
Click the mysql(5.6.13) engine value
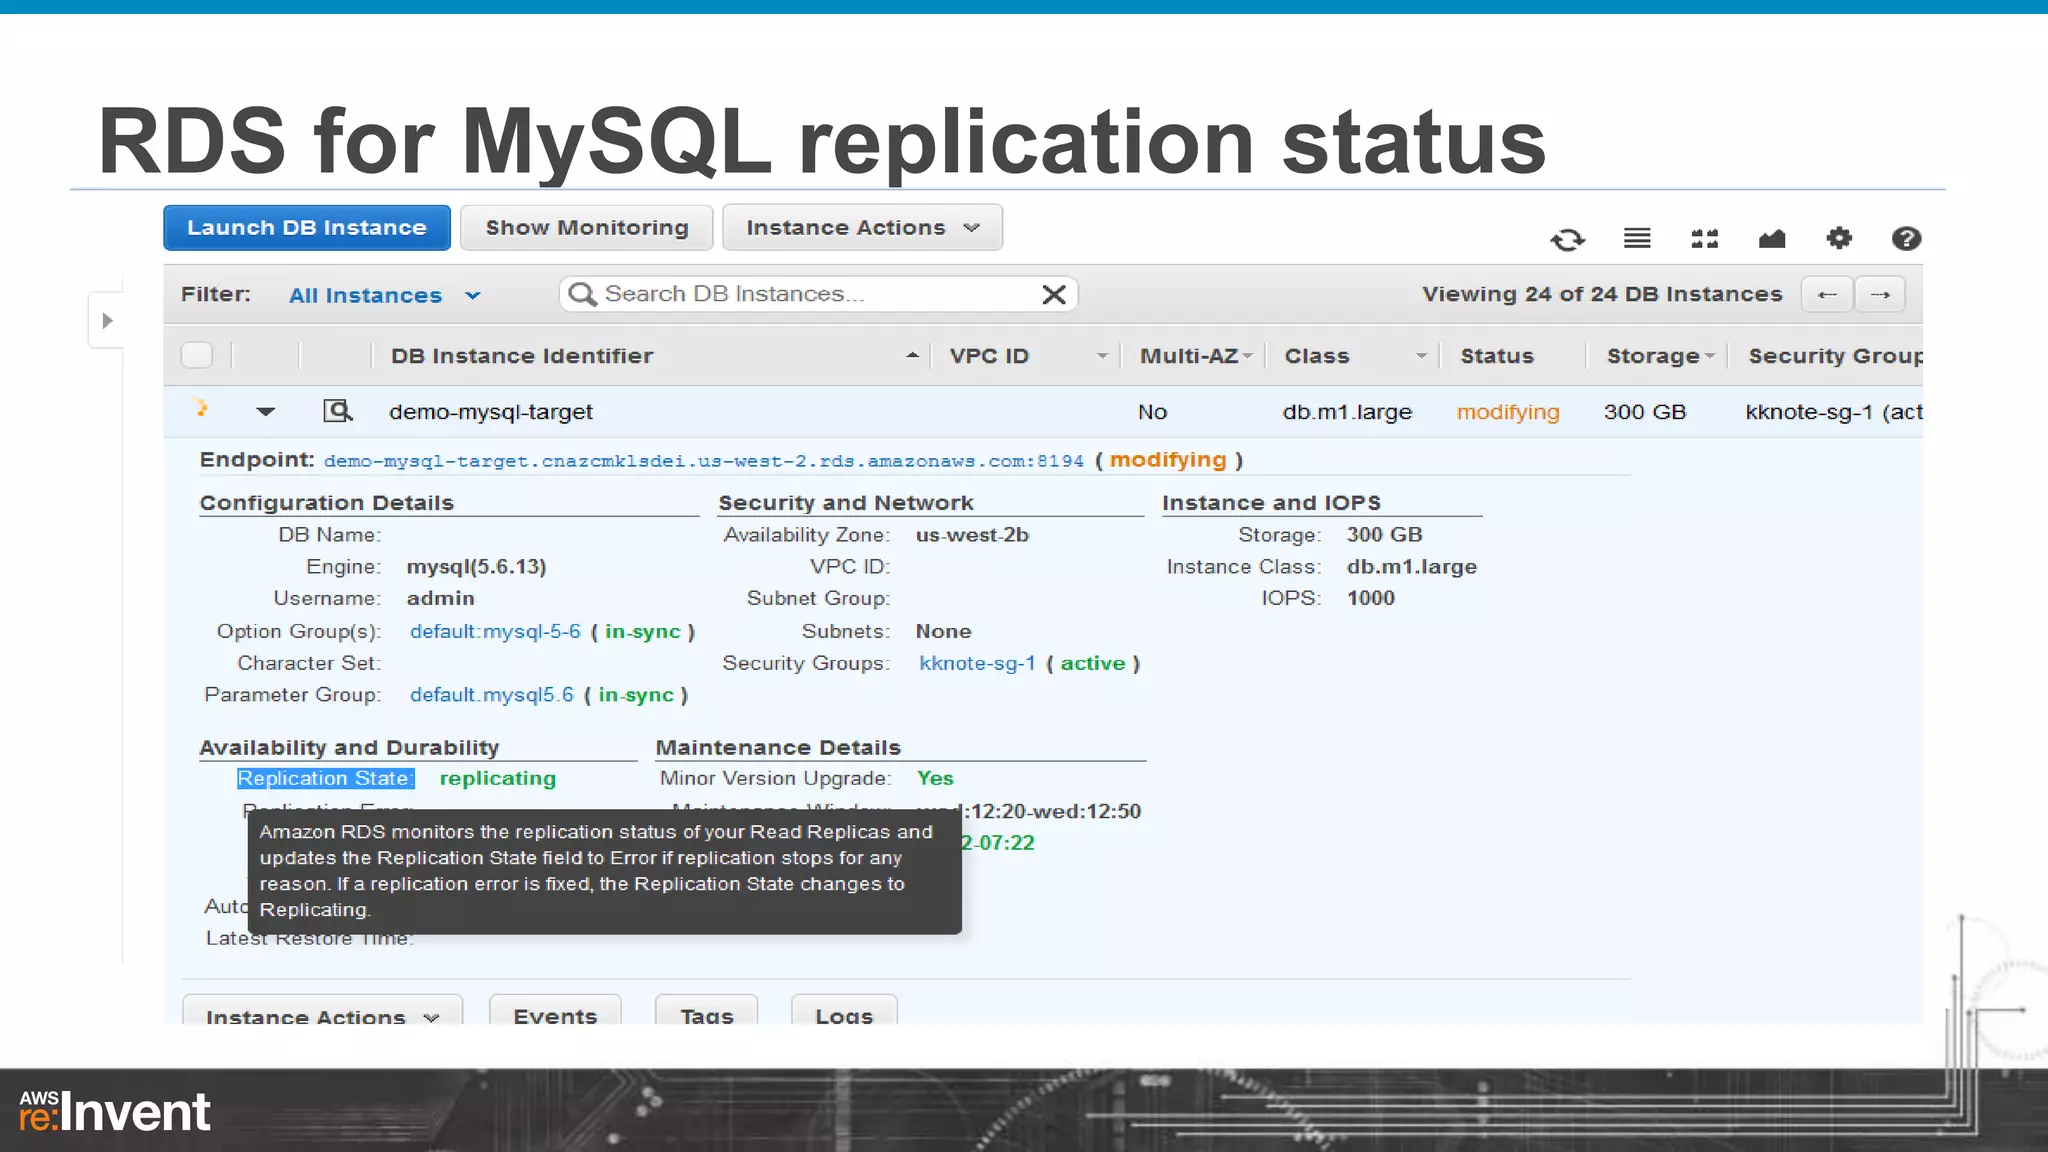point(476,567)
